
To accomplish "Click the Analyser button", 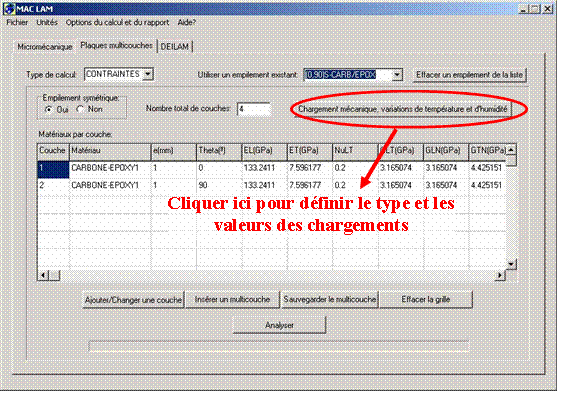I will tap(280, 325).
